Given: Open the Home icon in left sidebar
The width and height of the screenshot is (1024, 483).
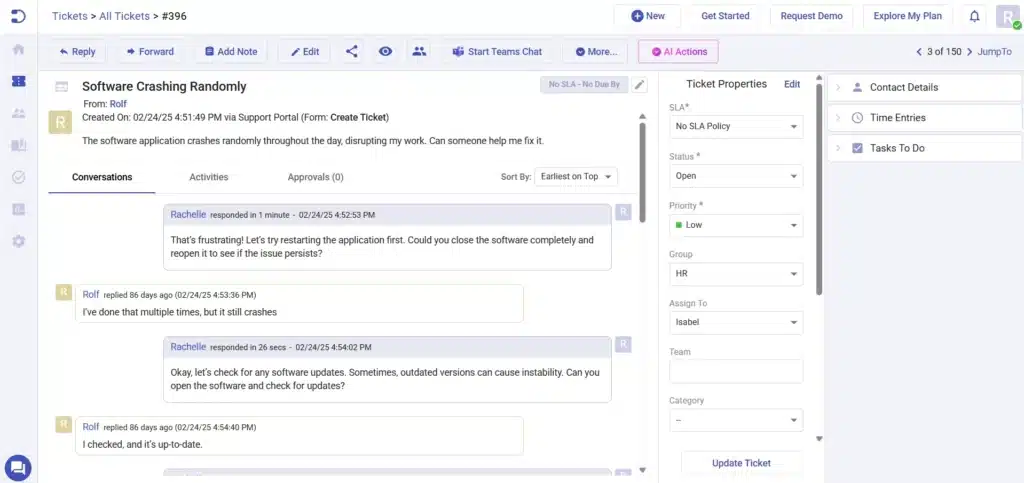Looking at the screenshot, I should [18, 50].
